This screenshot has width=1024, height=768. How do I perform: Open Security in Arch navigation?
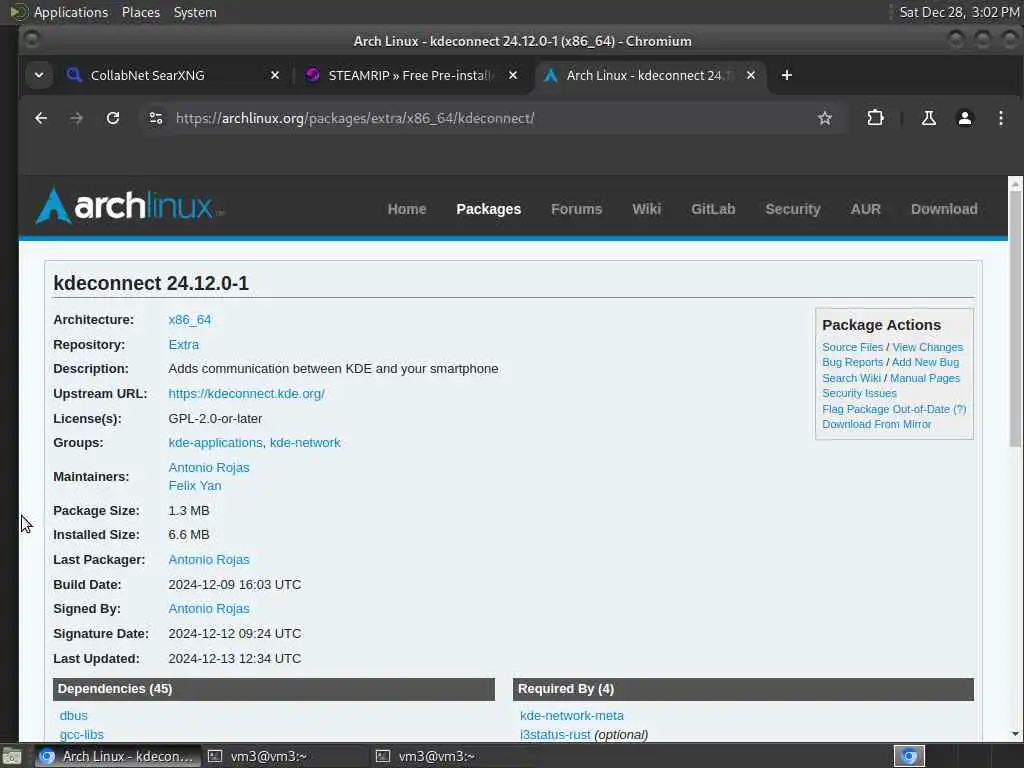(793, 209)
